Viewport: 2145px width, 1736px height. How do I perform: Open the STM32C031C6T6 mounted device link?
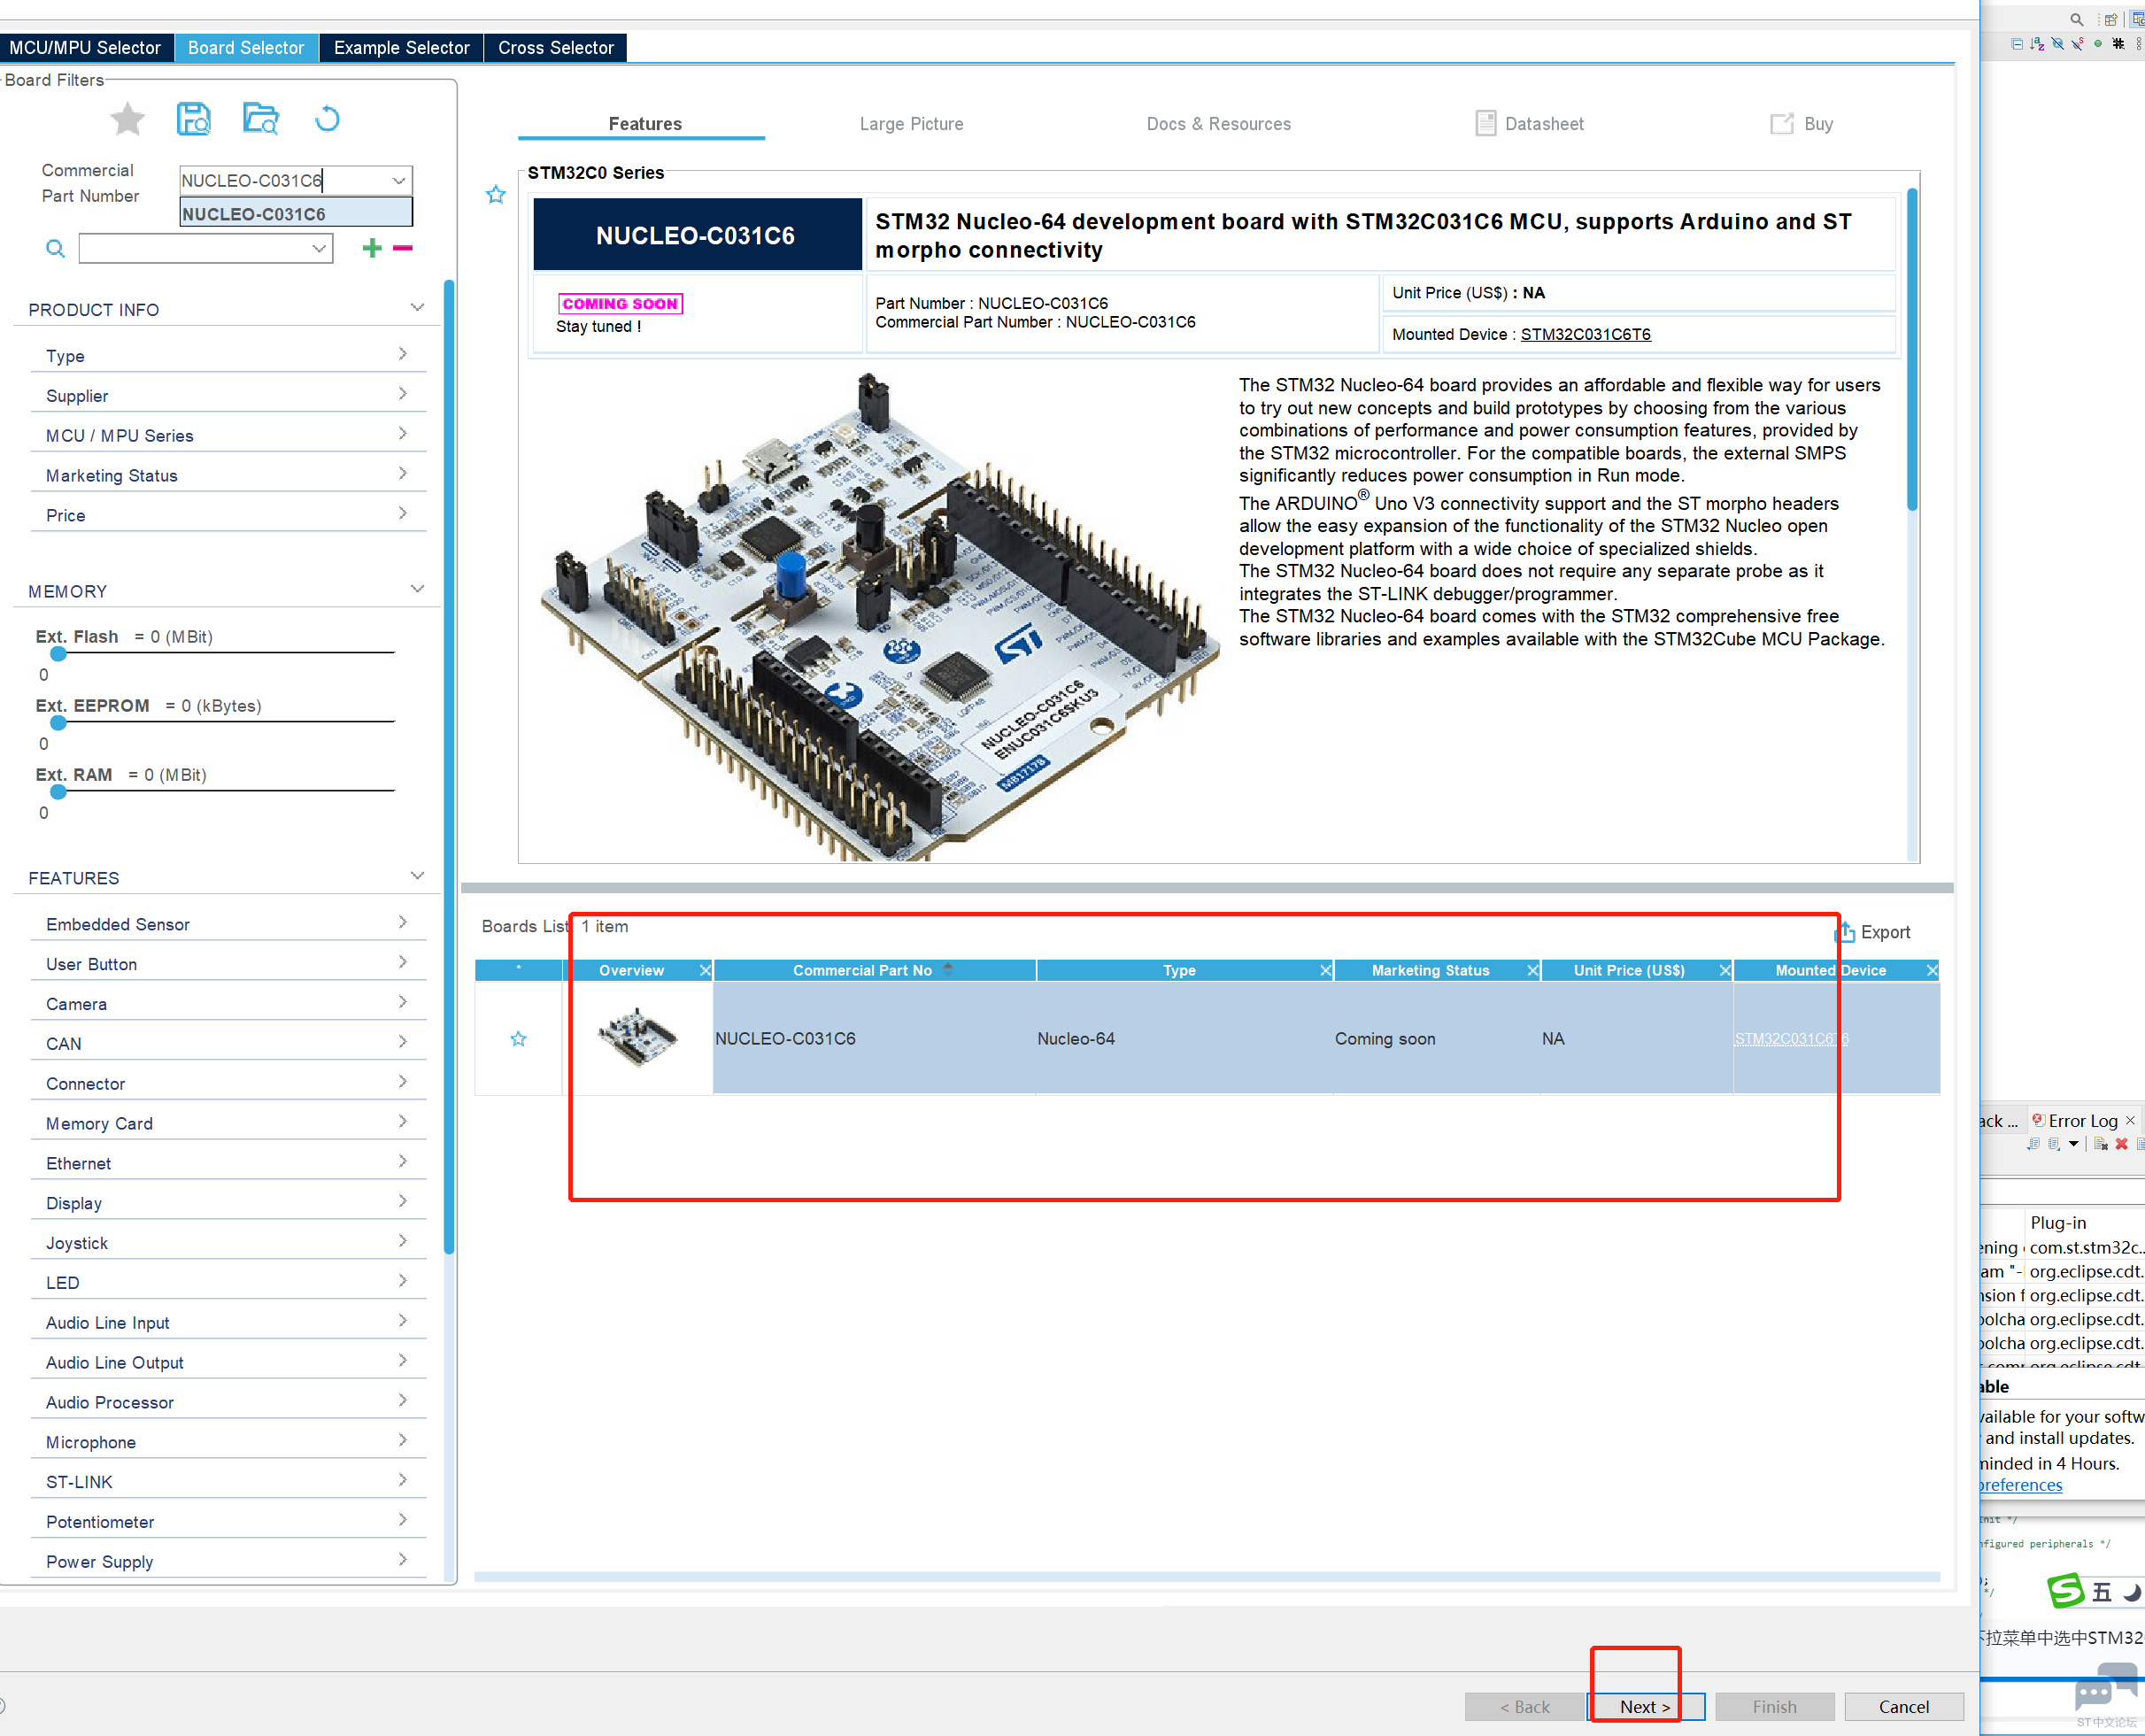[x=1585, y=334]
